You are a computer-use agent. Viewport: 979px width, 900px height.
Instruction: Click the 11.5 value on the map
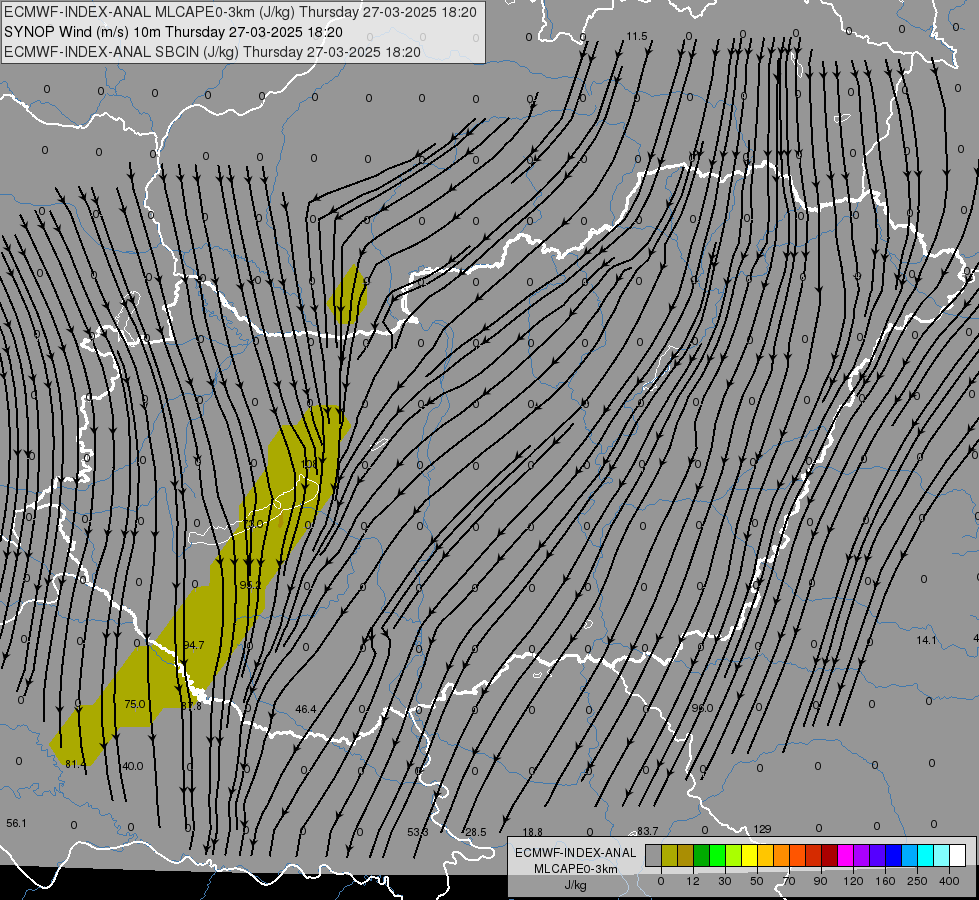coord(637,36)
